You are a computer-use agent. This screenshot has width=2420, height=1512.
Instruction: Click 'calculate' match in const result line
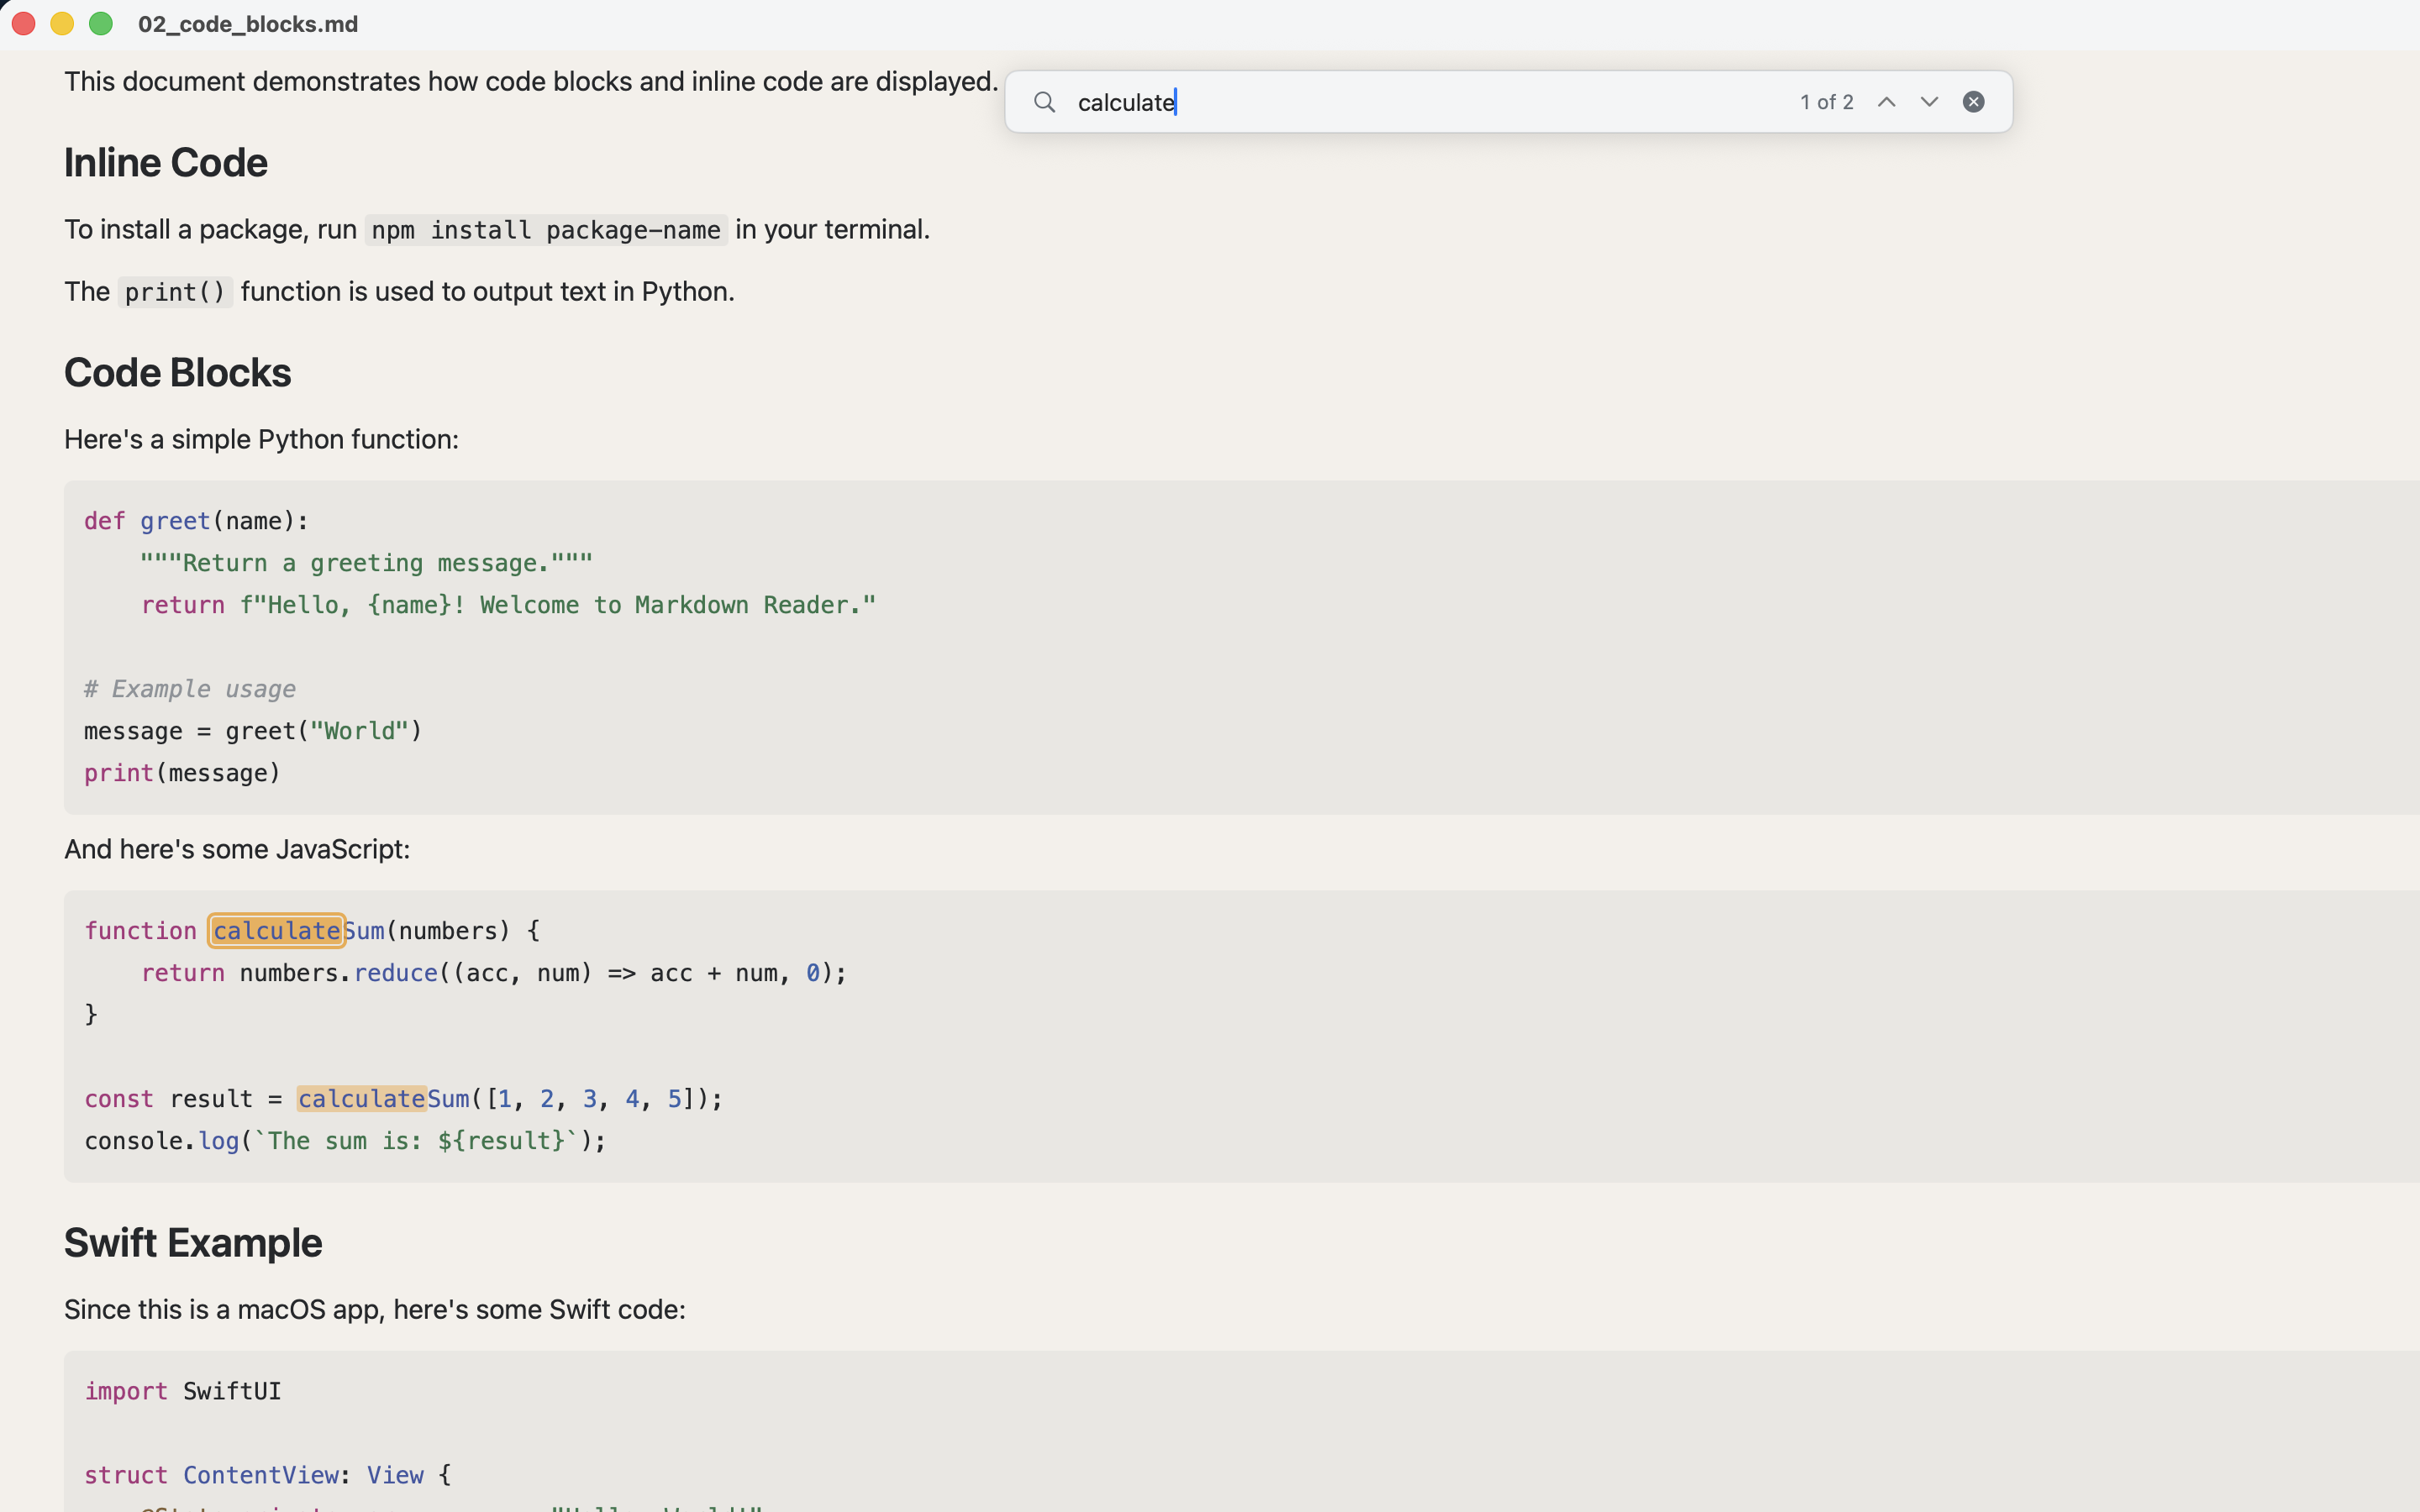click(362, 1099)
